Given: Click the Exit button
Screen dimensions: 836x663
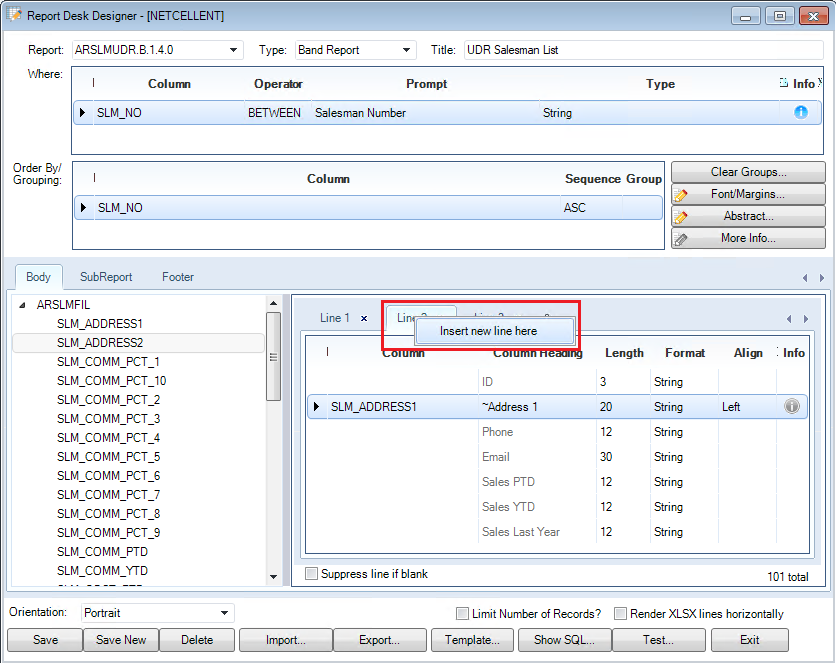Looking at the screenshot, I should 750,640.
